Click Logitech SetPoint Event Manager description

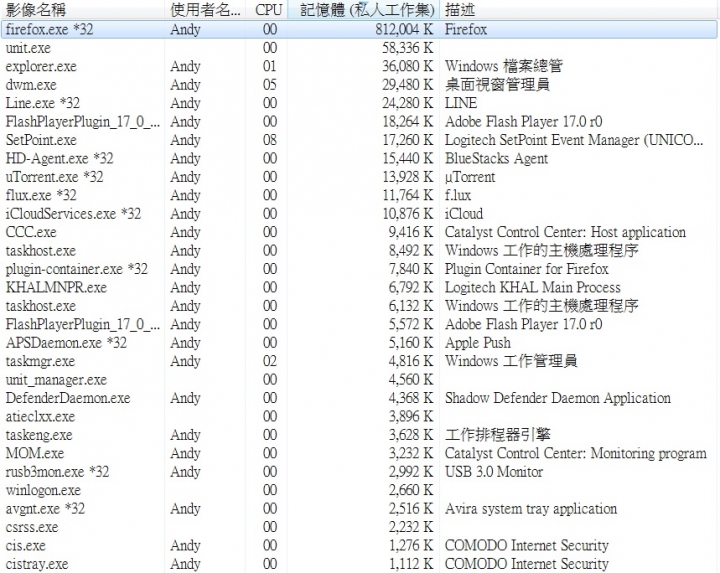[574, 140]
